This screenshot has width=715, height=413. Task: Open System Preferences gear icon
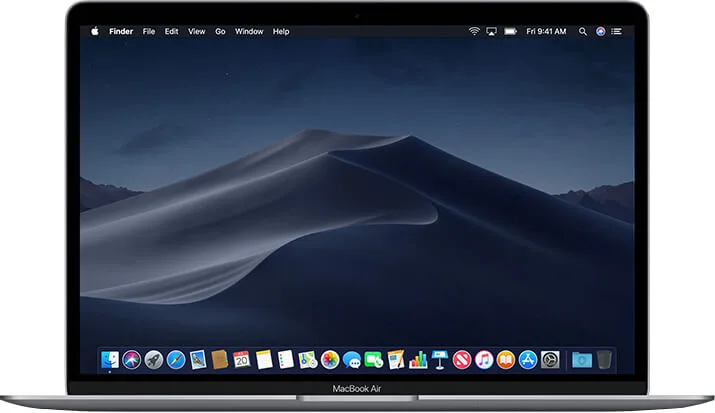tap(550, 360)
